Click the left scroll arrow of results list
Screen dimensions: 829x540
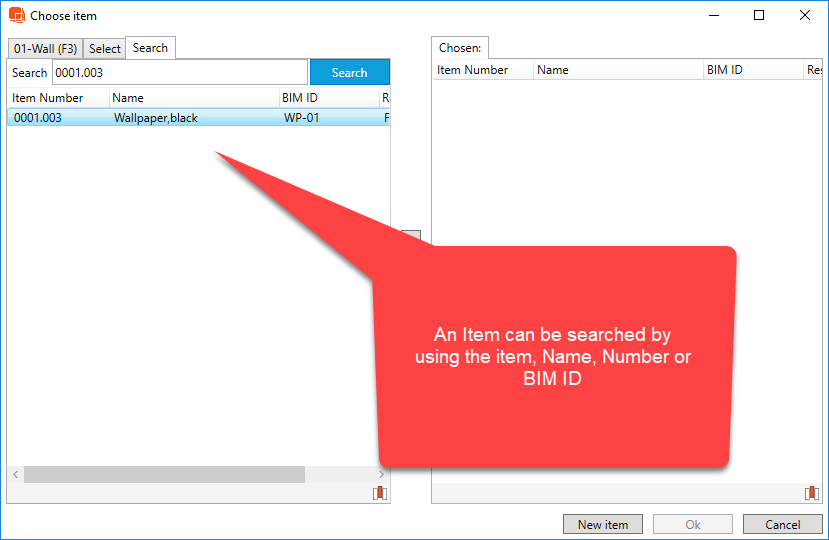tap(14, 474)
